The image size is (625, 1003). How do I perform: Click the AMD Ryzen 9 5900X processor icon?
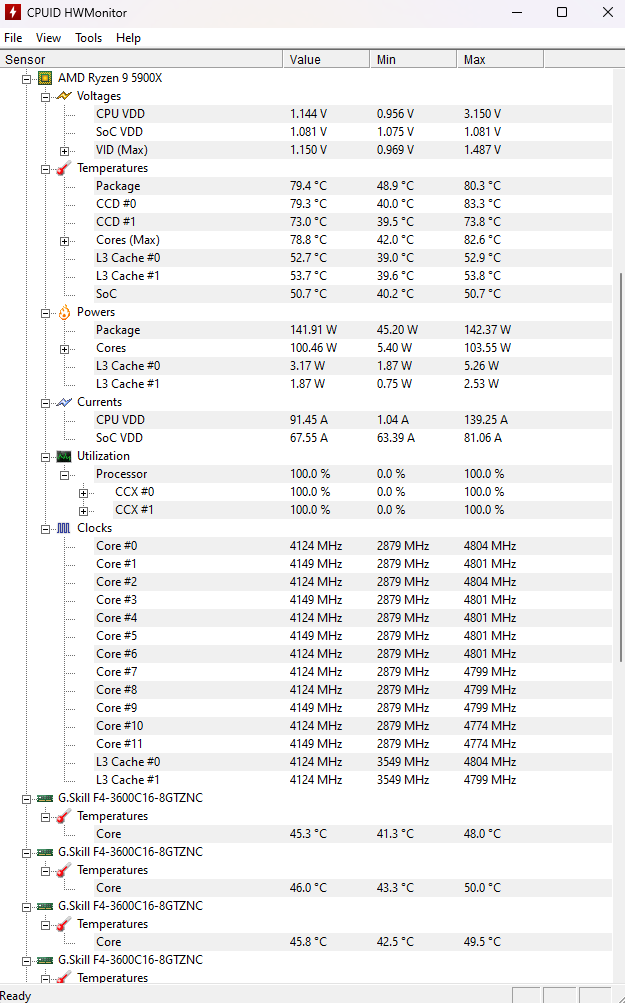click(45, 78)
